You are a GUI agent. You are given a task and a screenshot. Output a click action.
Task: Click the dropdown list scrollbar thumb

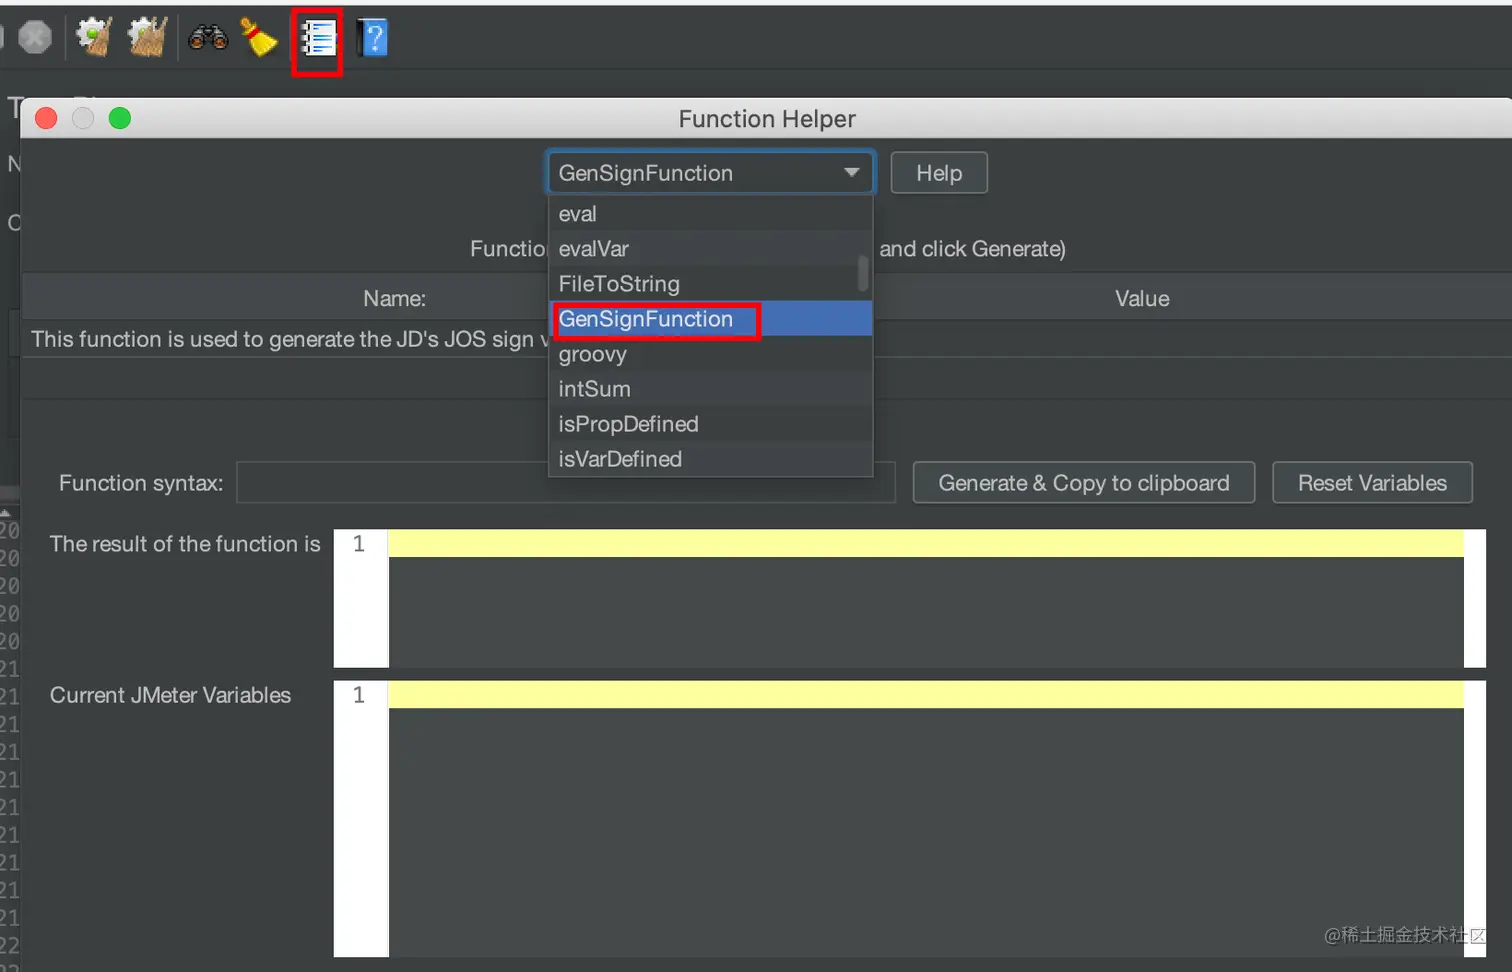pyautogui.click(x=863, y=274)
